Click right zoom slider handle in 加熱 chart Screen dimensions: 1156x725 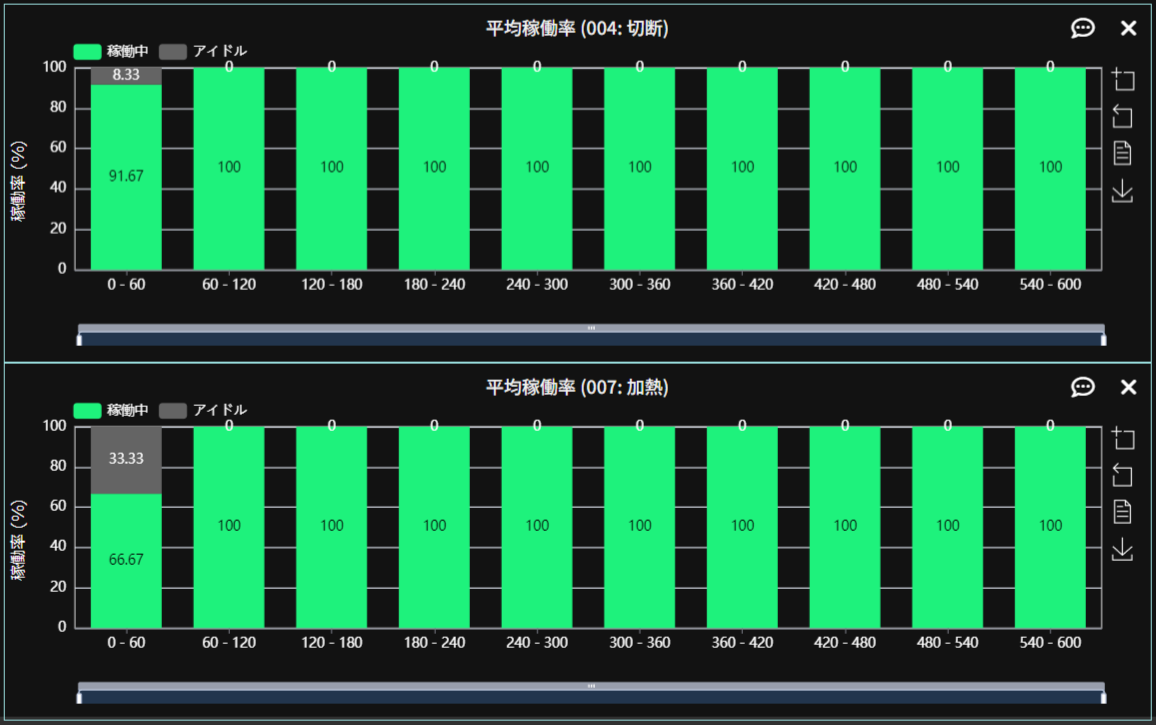point(1103,698)
